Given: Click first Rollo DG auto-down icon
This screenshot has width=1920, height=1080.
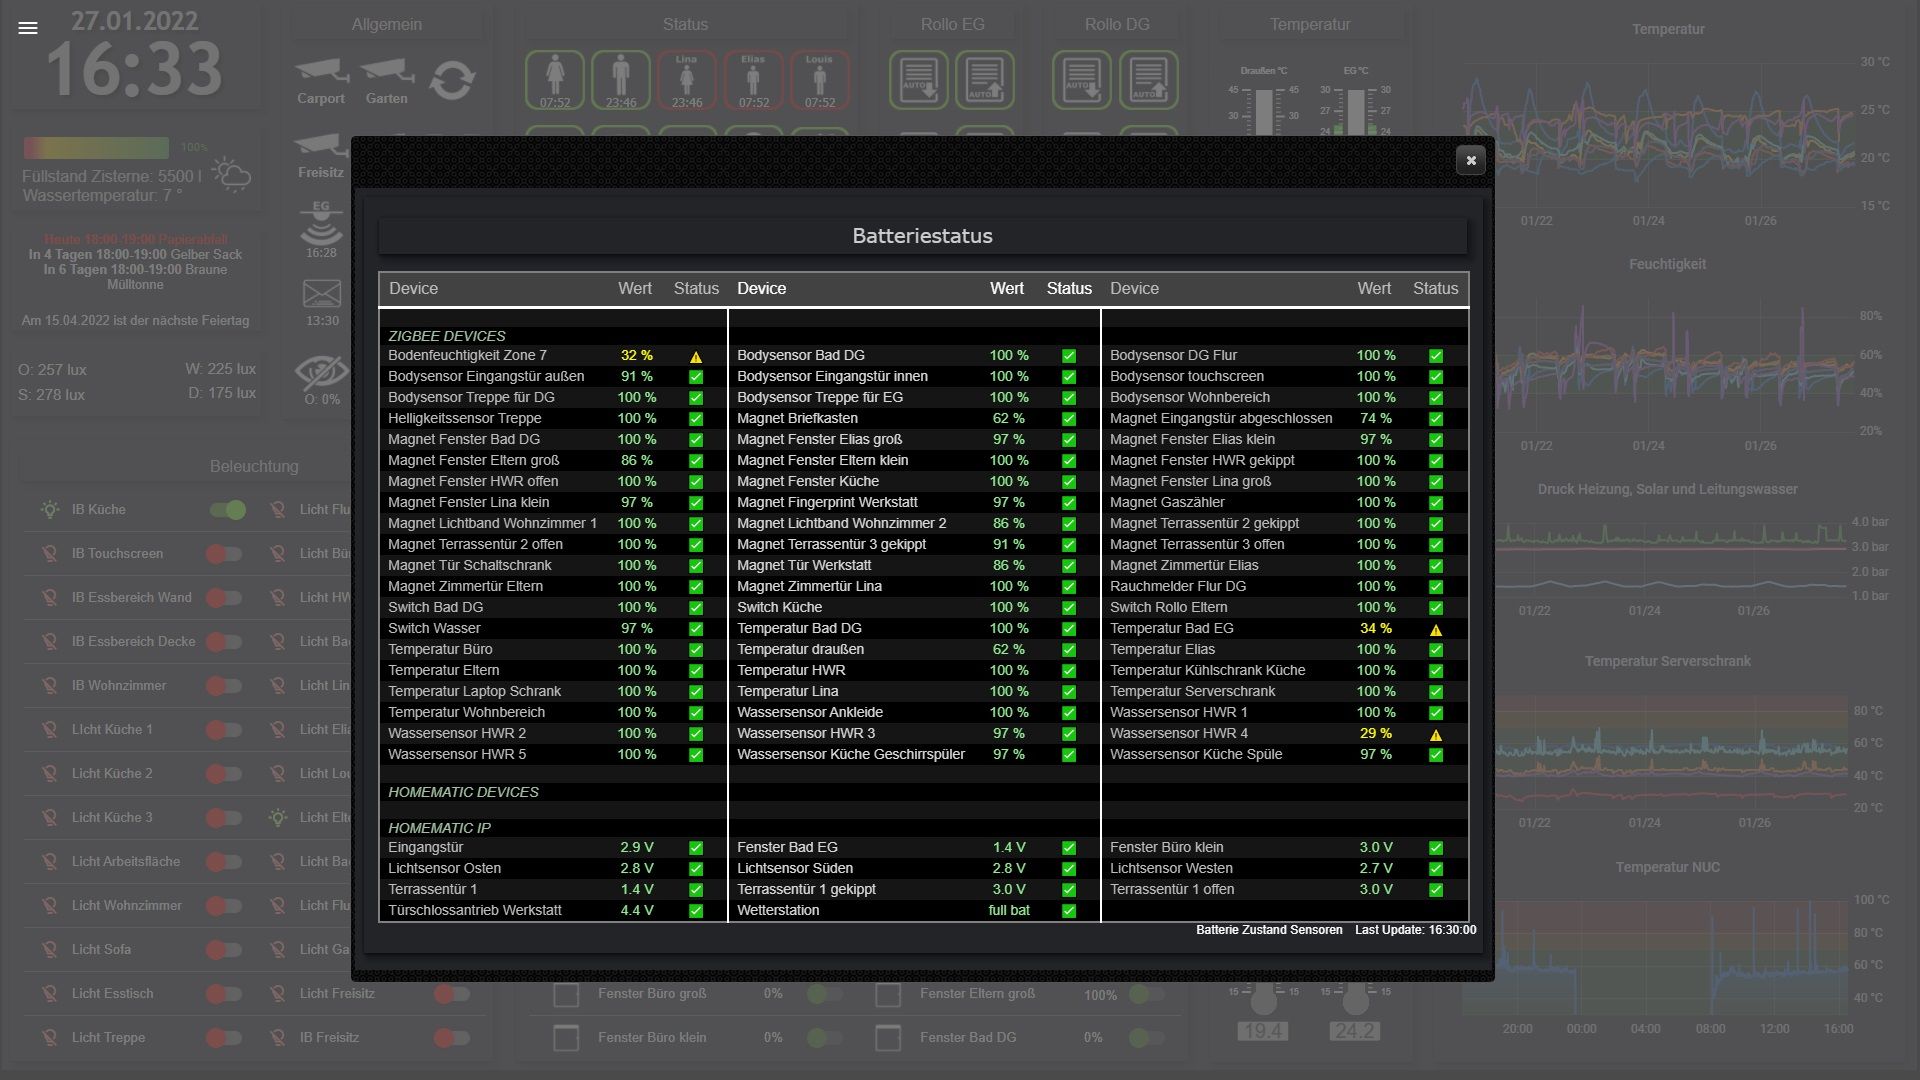Looking at the screenshot, I should [x=1082, y=80].
